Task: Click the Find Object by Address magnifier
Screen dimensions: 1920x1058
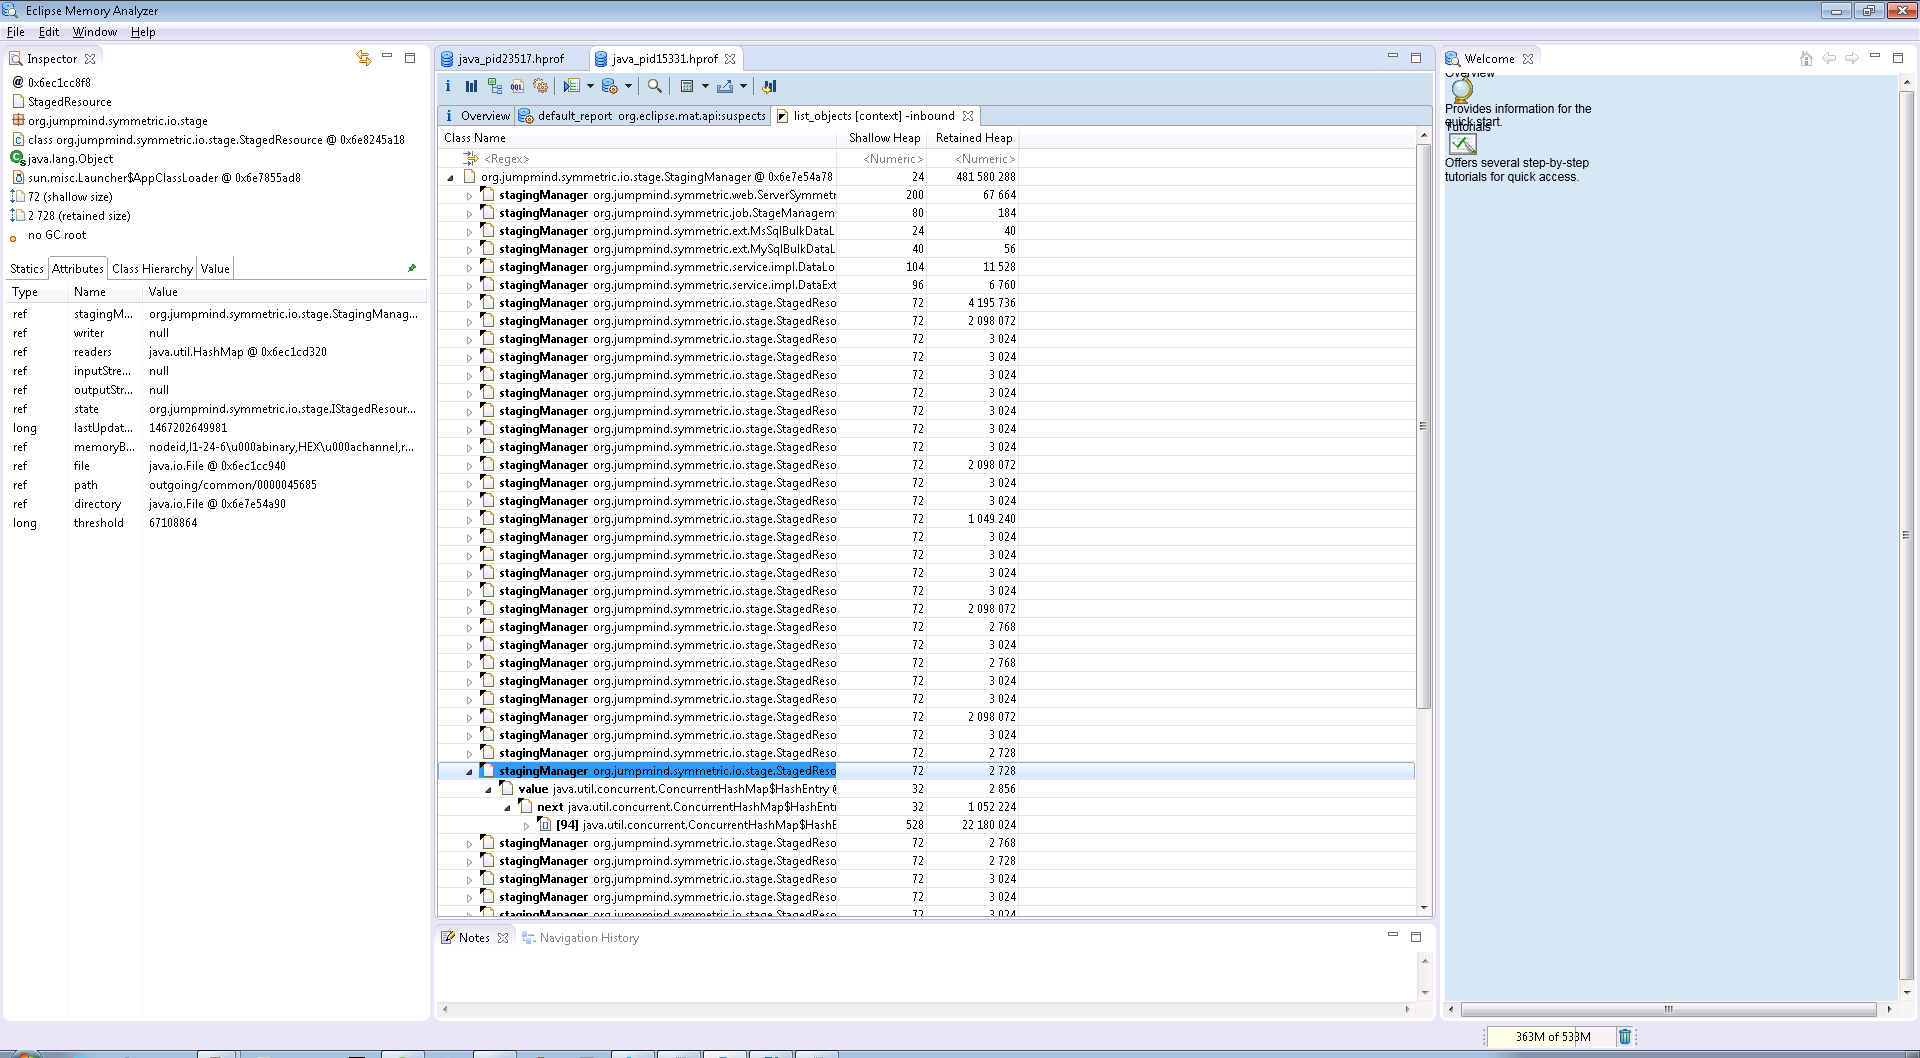Action: point(654,86)
